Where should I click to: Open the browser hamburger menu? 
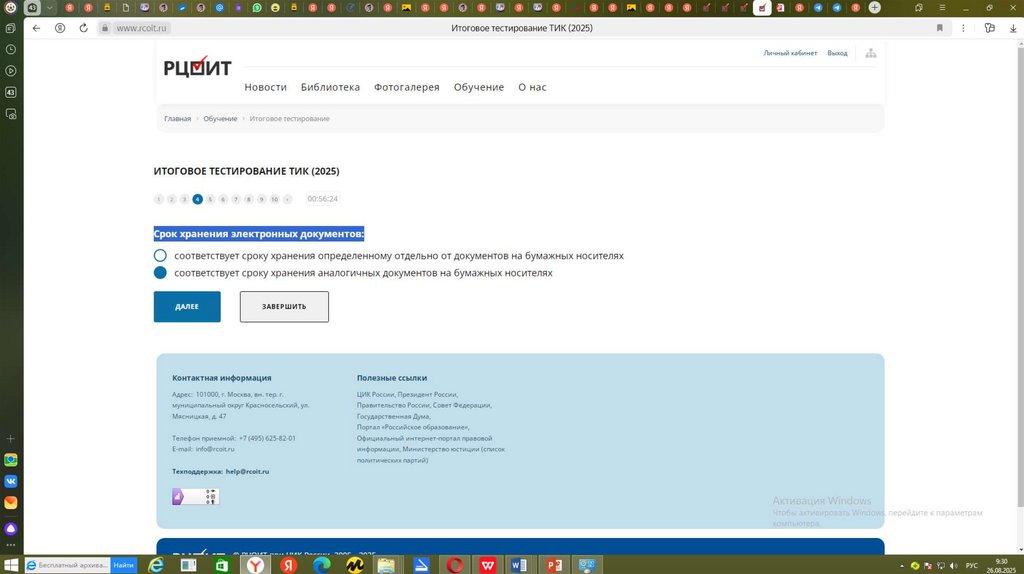point(942,8)
